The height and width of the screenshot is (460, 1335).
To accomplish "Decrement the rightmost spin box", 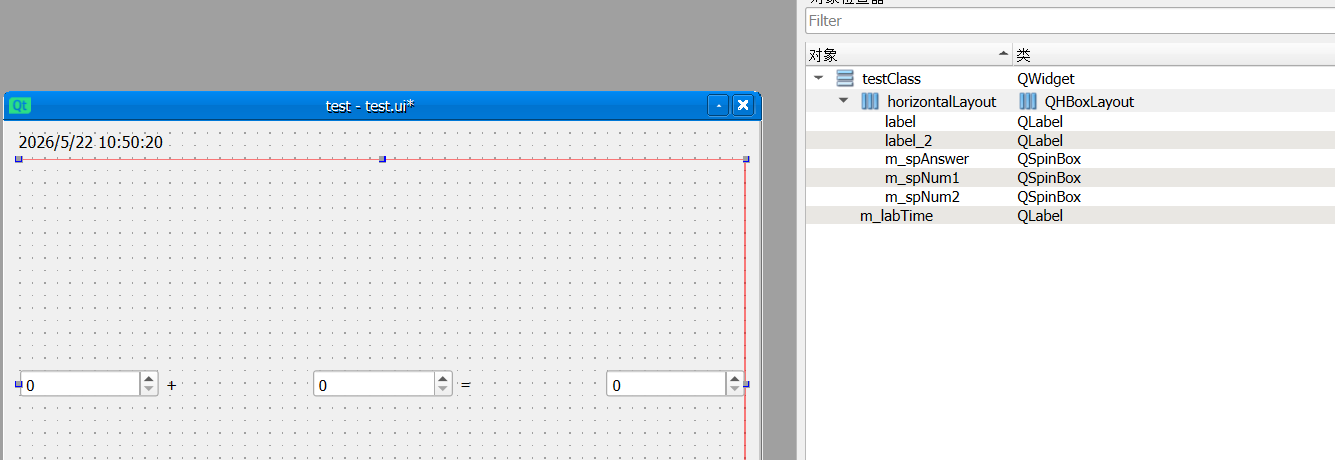I will click(735, 390).
